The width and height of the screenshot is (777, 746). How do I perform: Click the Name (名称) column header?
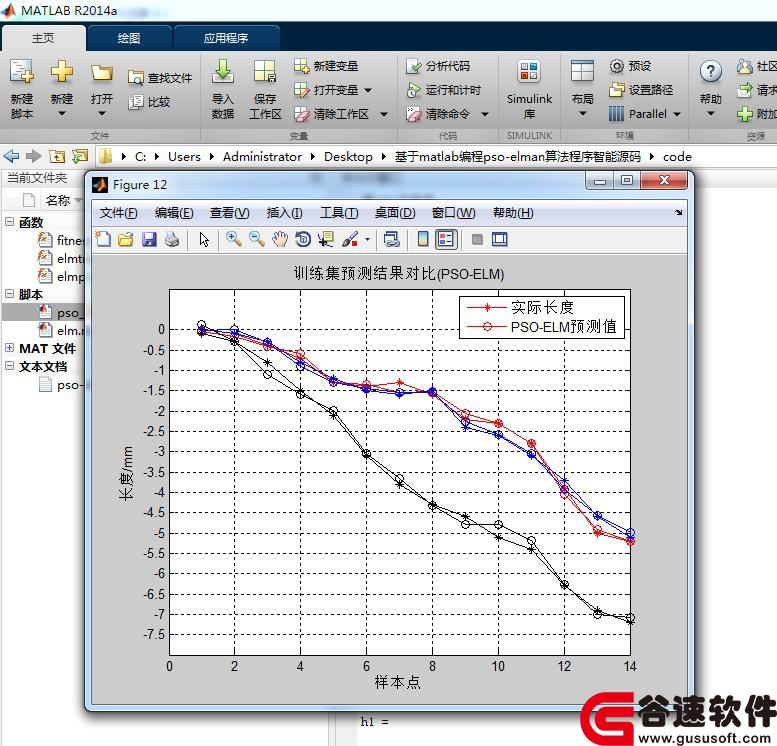pyautogui.click(x=58, y=200)
